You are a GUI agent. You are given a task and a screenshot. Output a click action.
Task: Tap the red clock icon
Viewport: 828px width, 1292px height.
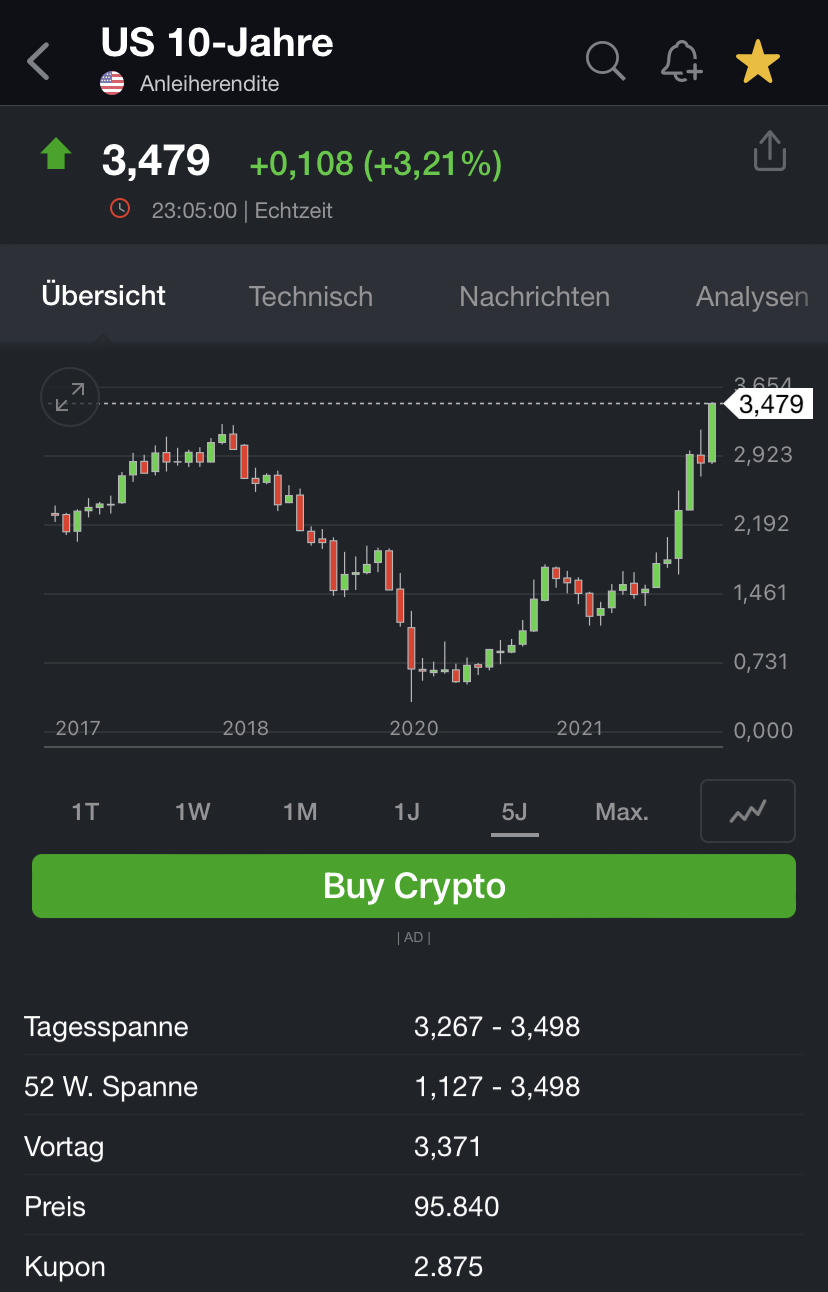120,209
